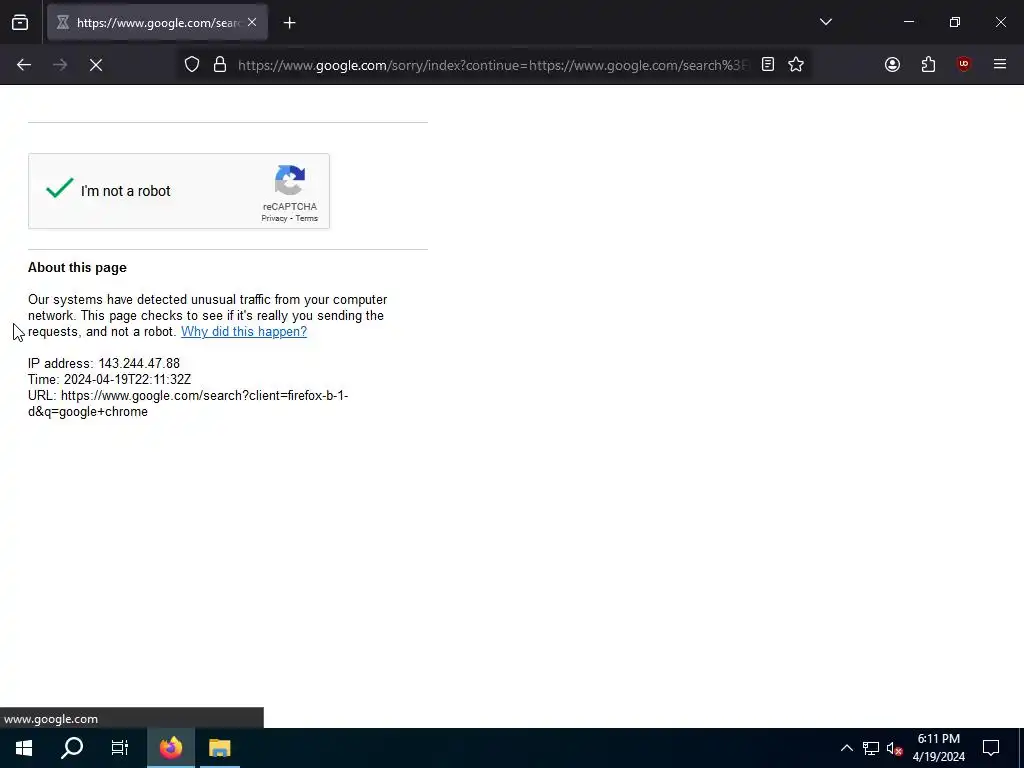1024x768 pixels.
Task: Open Windows taskbar search
Action: click(72, 748)
